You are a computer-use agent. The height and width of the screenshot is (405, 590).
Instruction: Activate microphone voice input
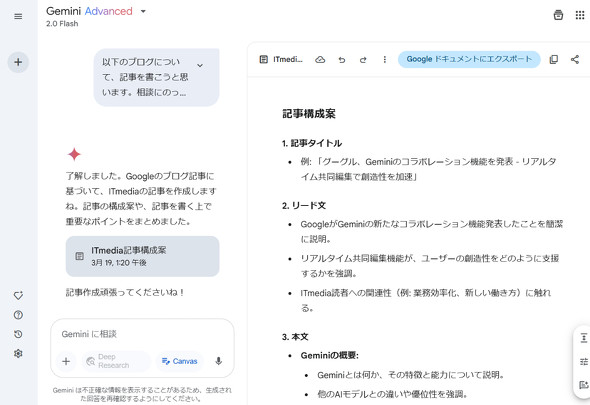point(219,361)
